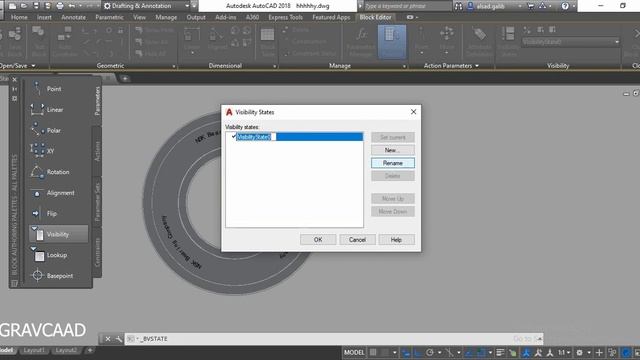Open the Home ribbon tab
The width and height of the screenshot is (640, 360).
click(19, 17)
